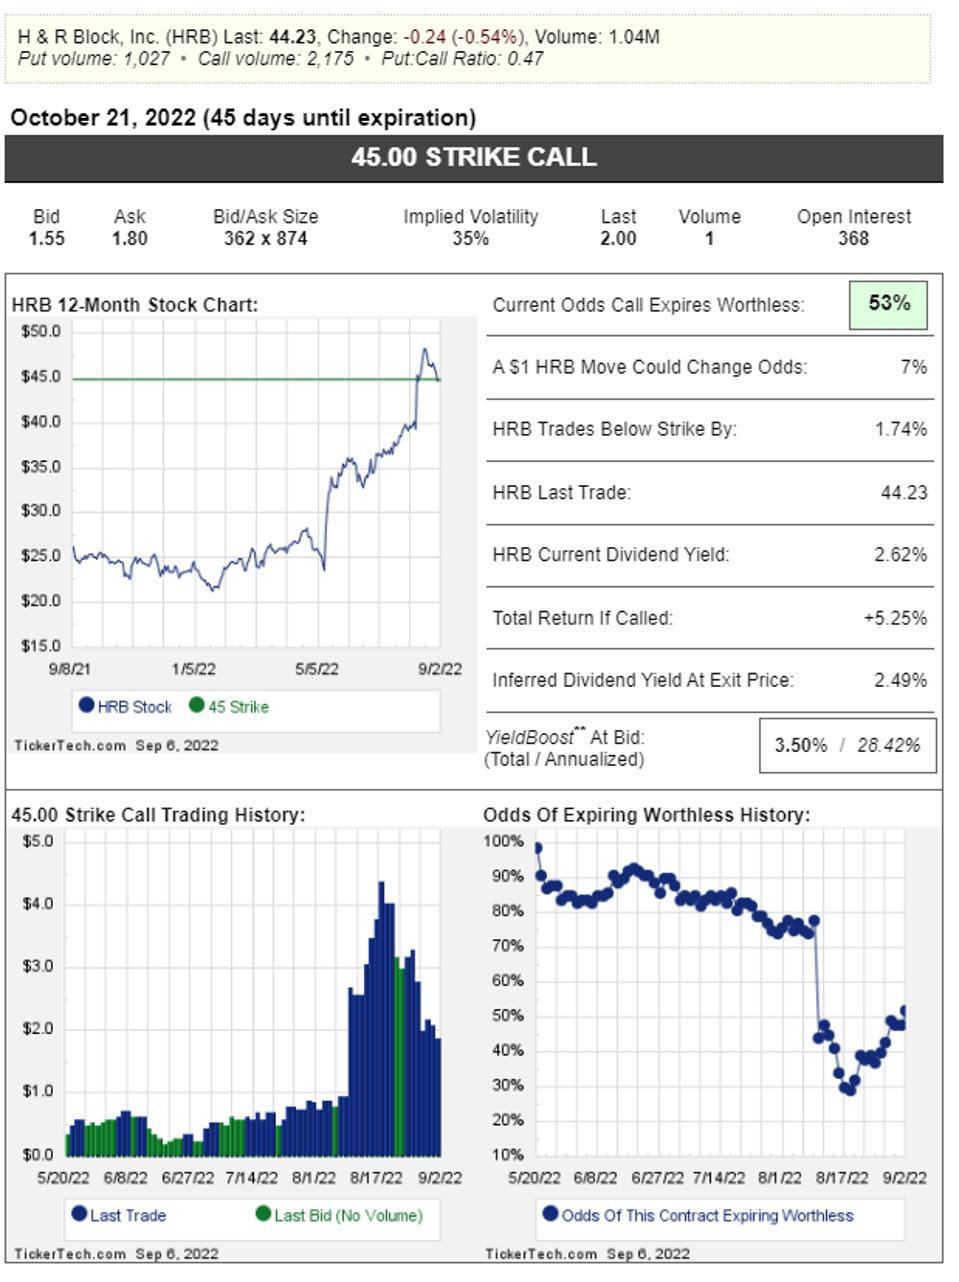Viewport: 959px width, 1282px height.
Task: Select the 45.00 STRIKE CALL header bar
Action: (x=473, y=158)
